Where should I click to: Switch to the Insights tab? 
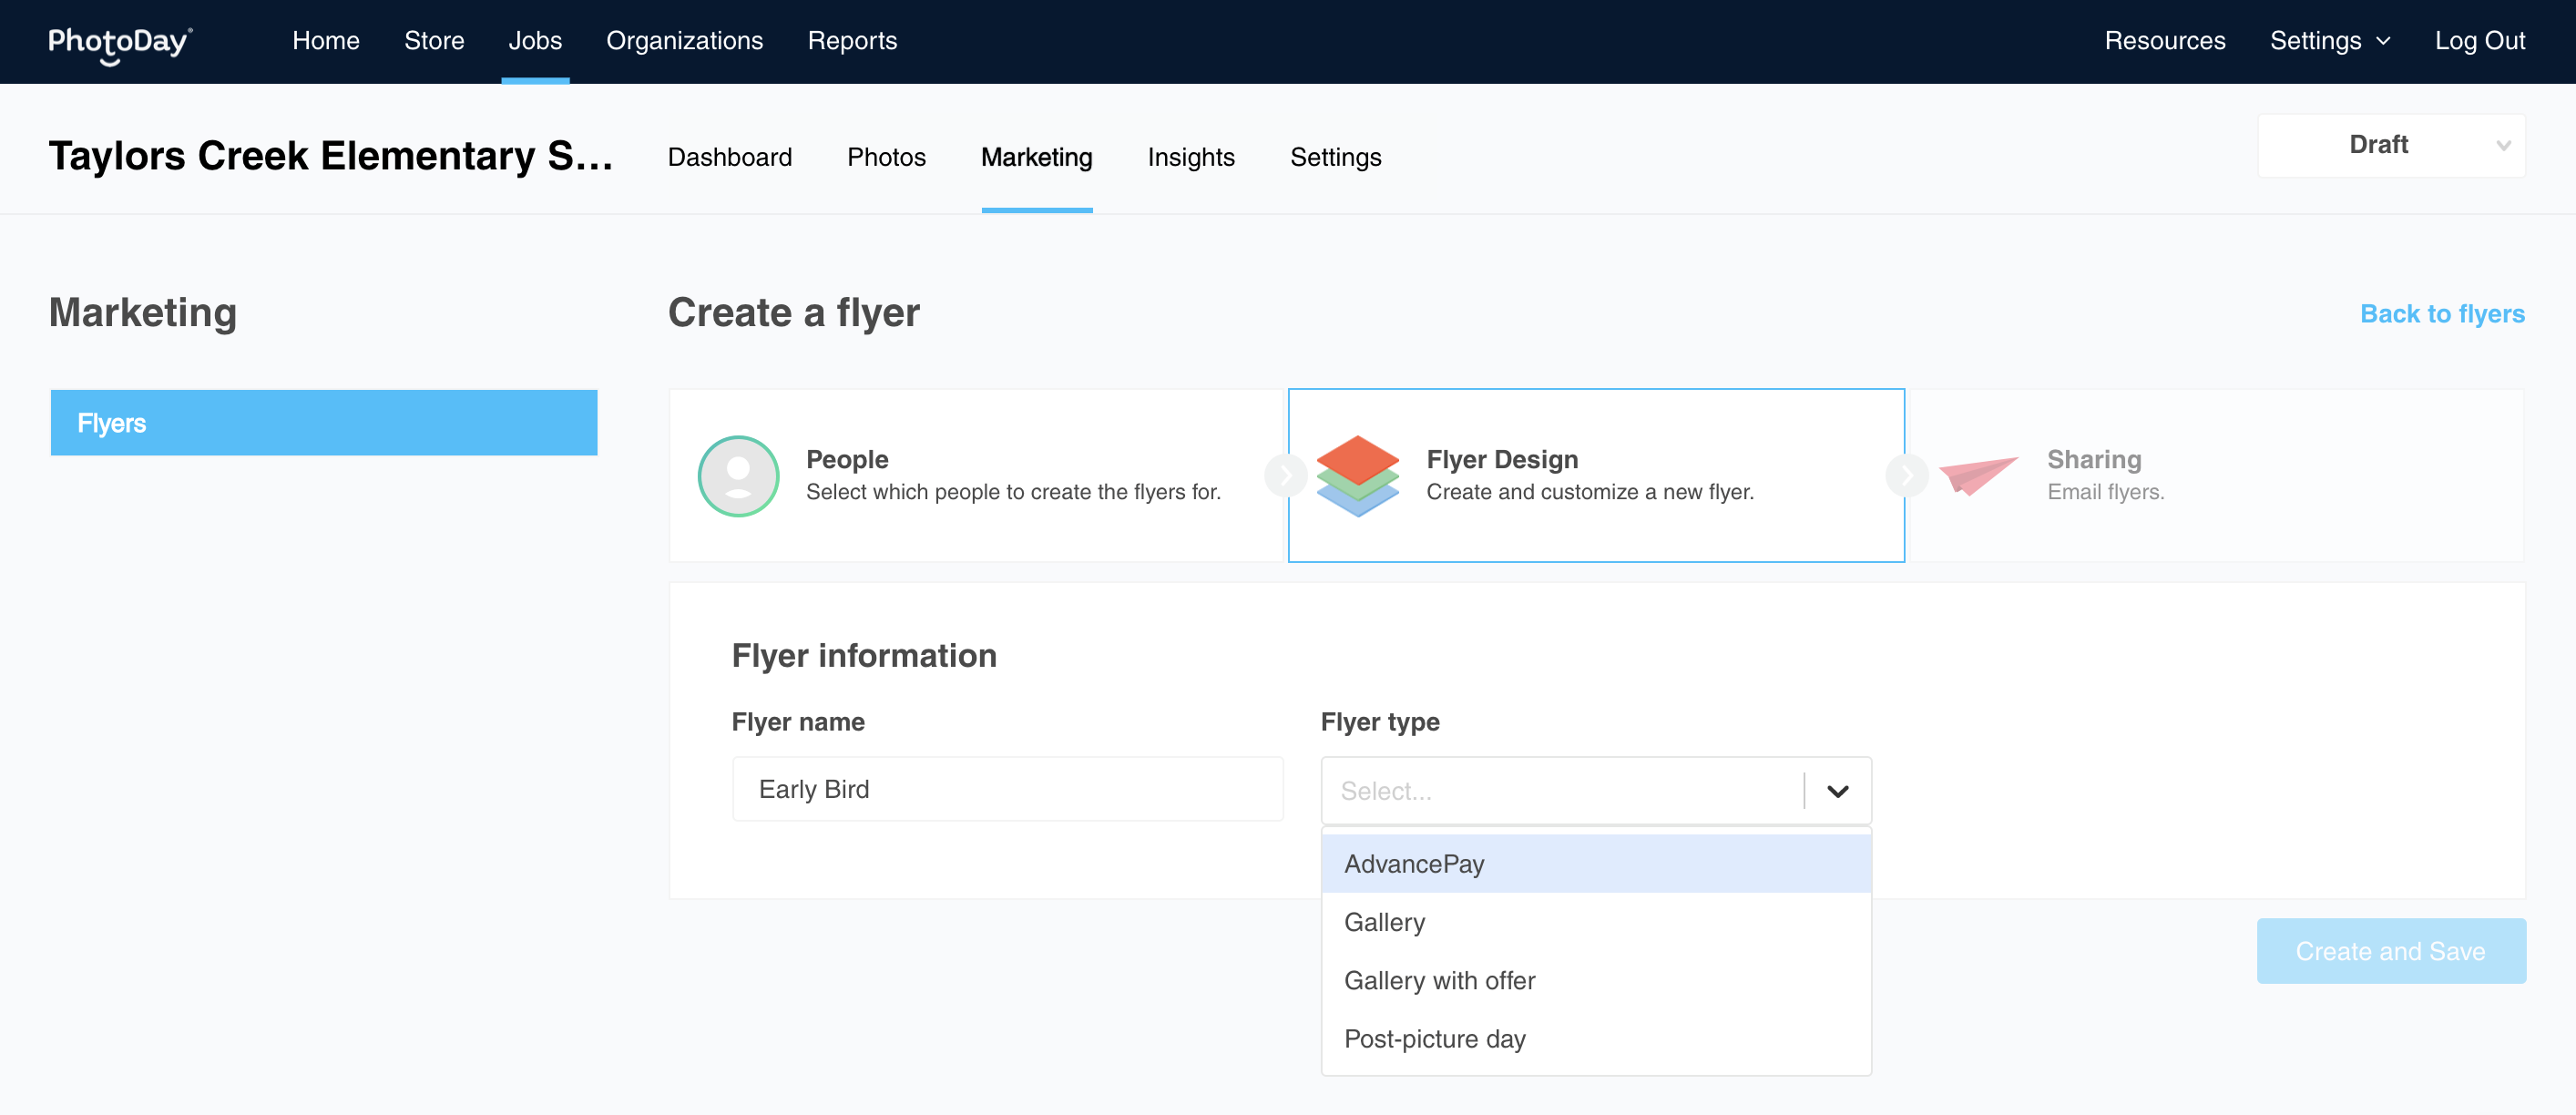[1191, 157]
